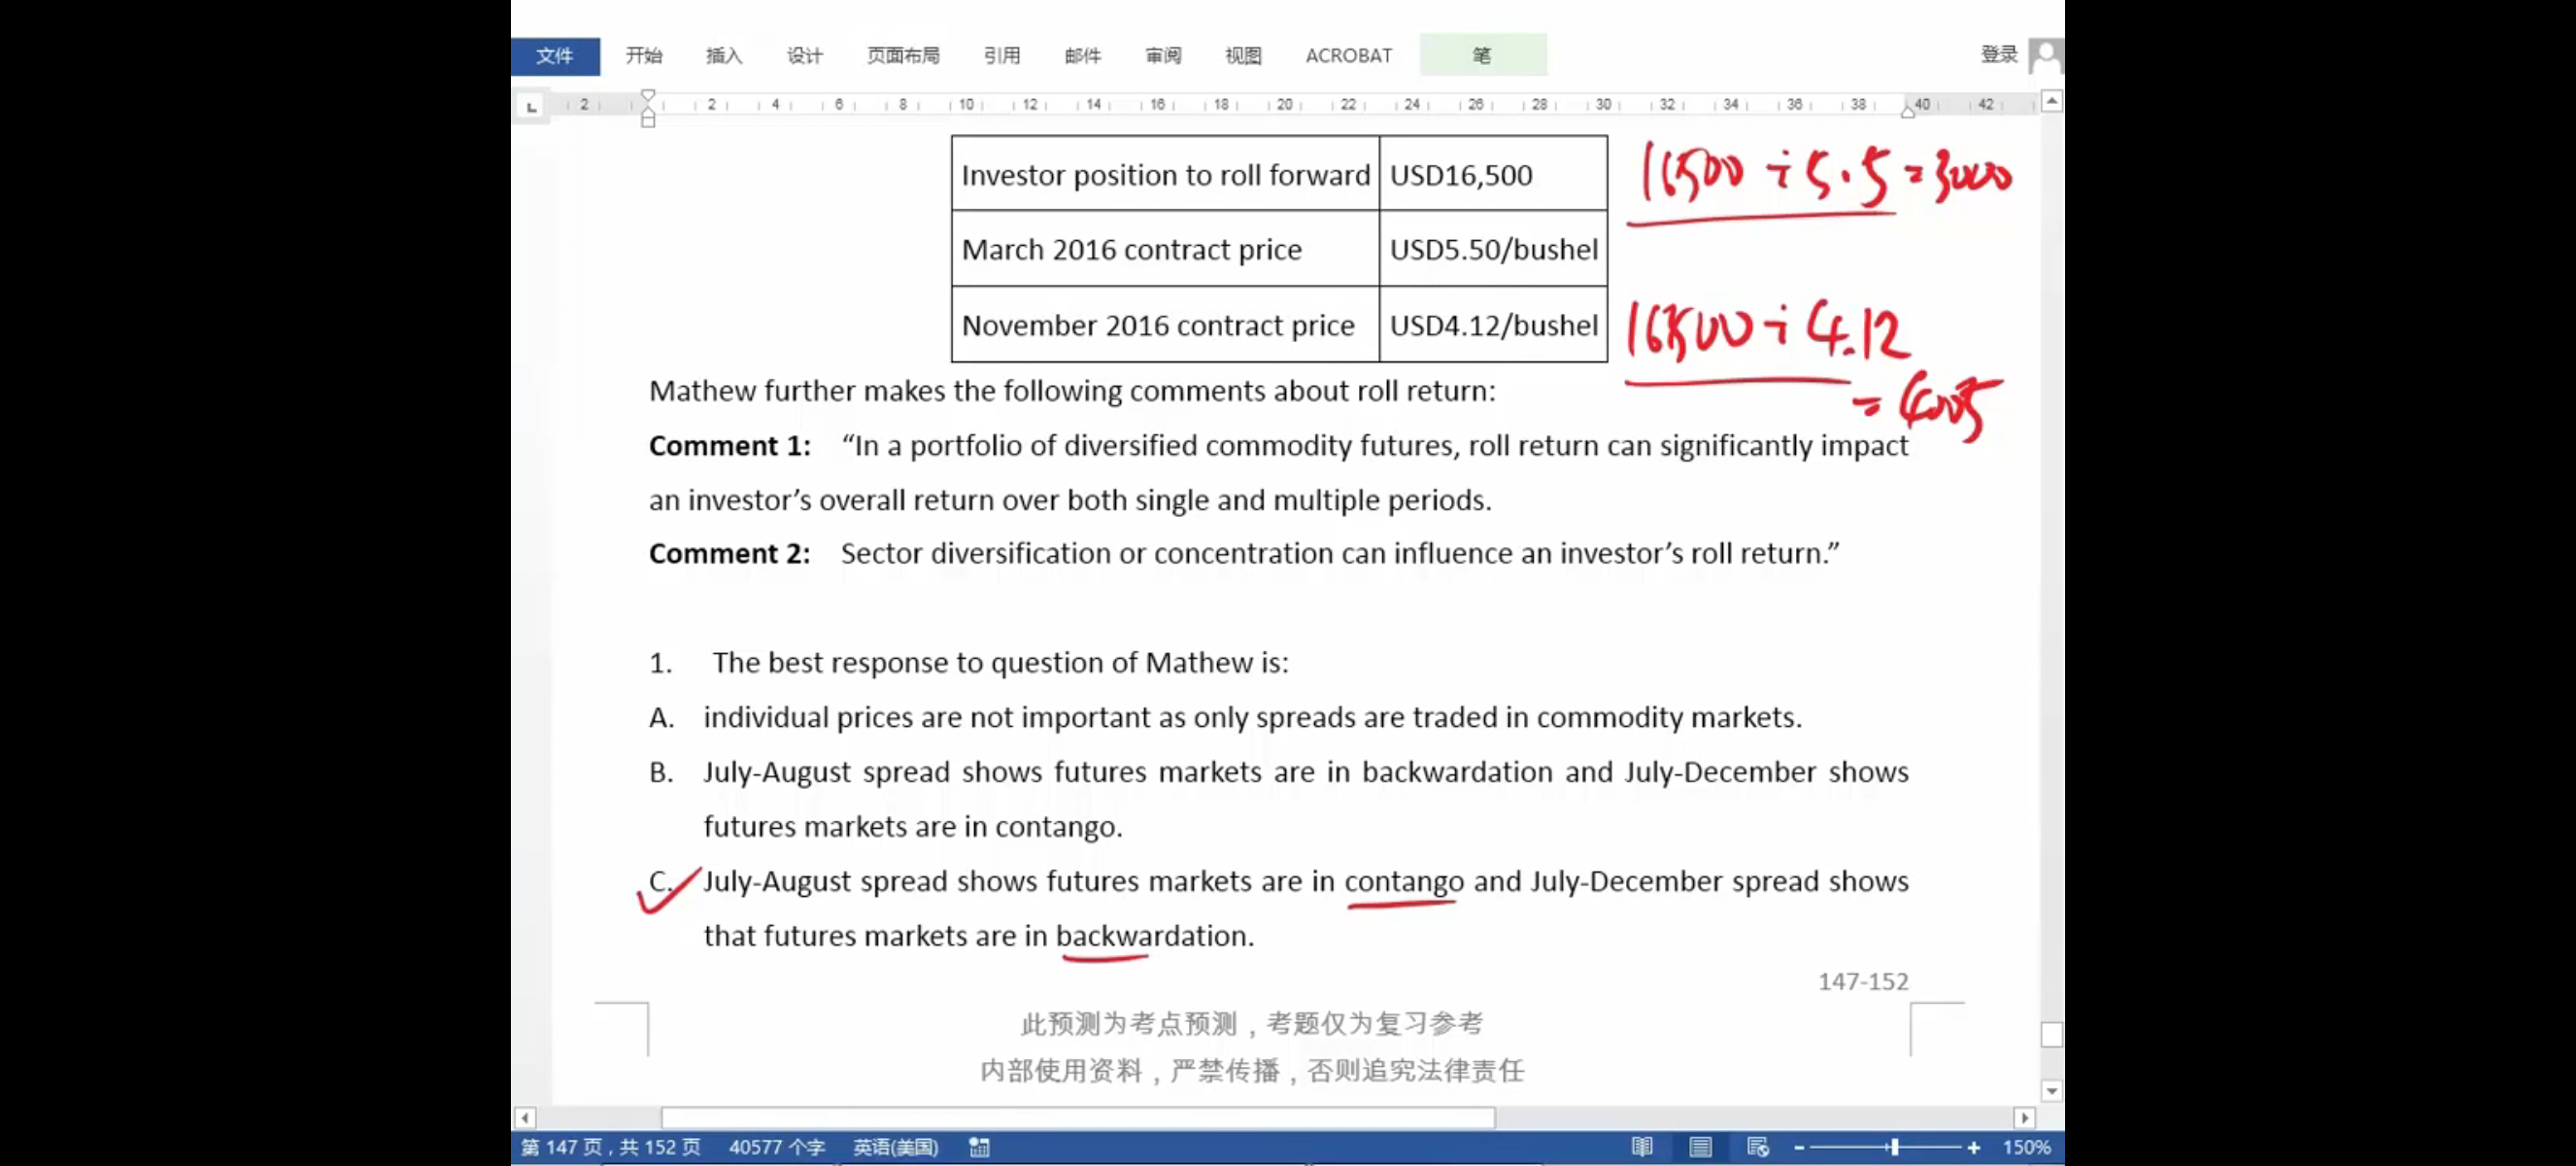Click the zoom in plus button
The width and height of the screenshot is (2576, 1166).
(x=1973, y=1147)
